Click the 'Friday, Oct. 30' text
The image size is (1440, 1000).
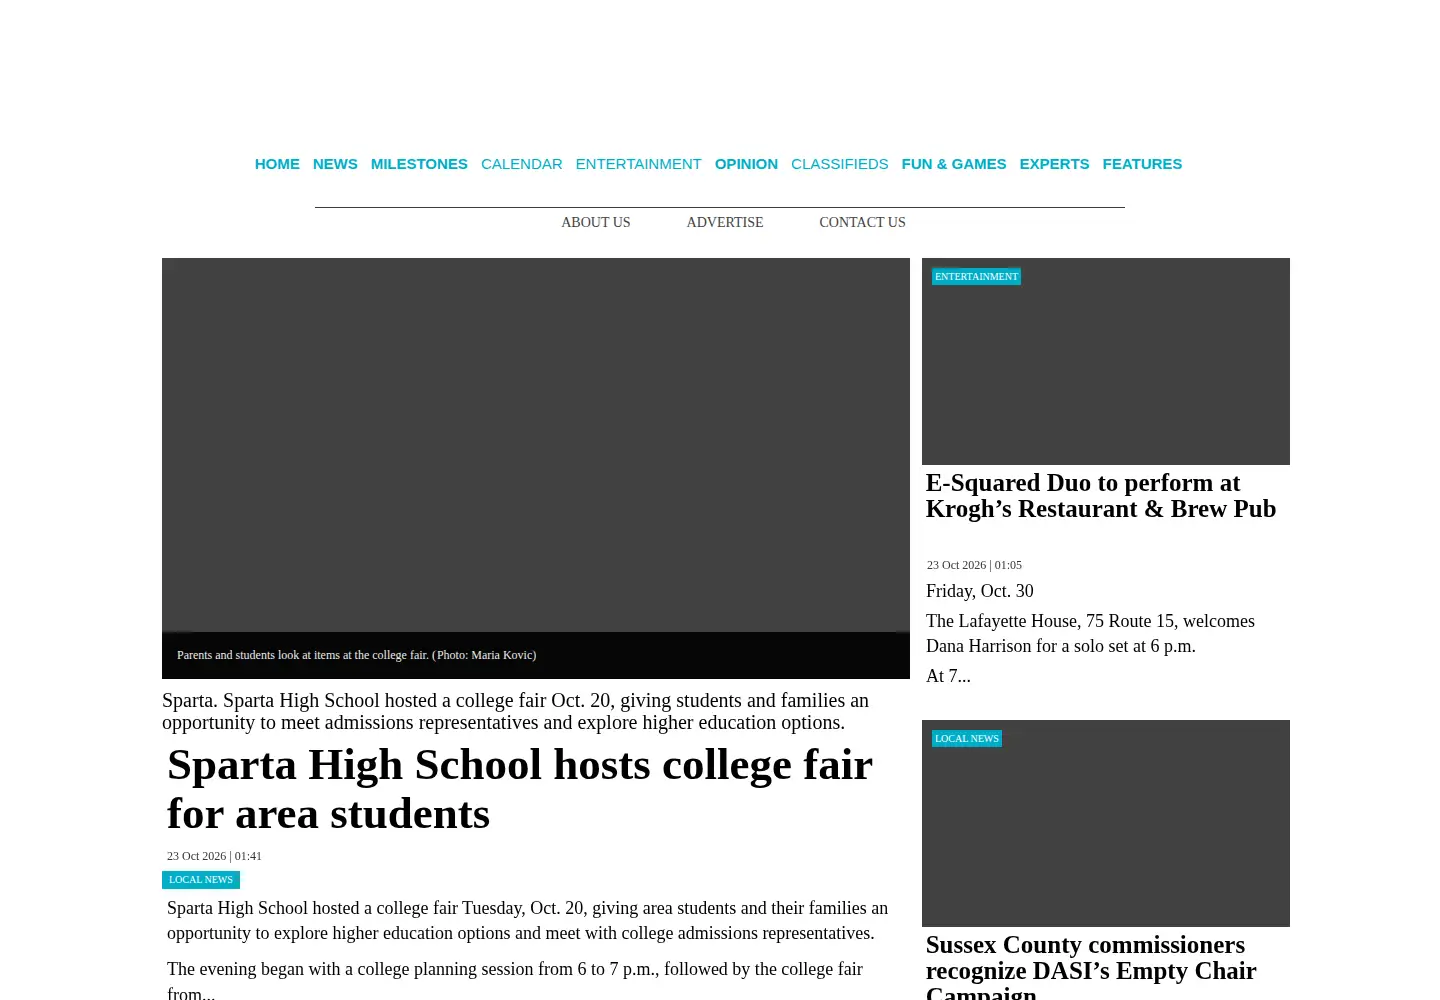click(980, 591)
